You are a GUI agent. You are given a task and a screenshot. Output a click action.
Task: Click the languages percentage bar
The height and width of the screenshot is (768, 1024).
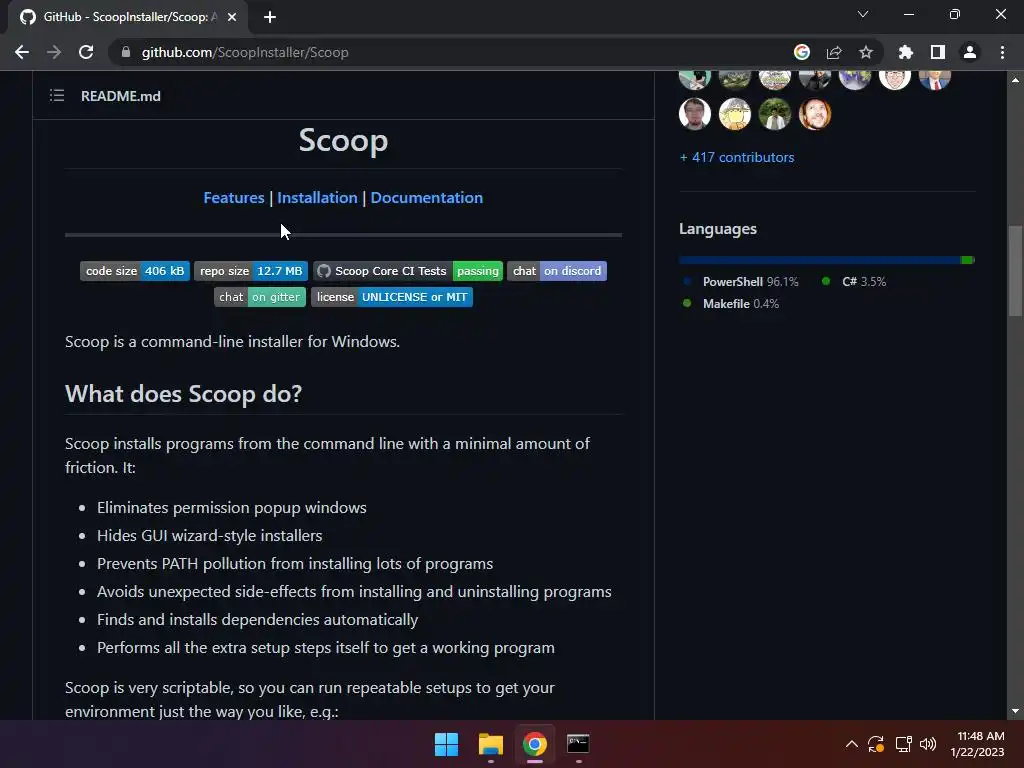[x=827, y=260]
